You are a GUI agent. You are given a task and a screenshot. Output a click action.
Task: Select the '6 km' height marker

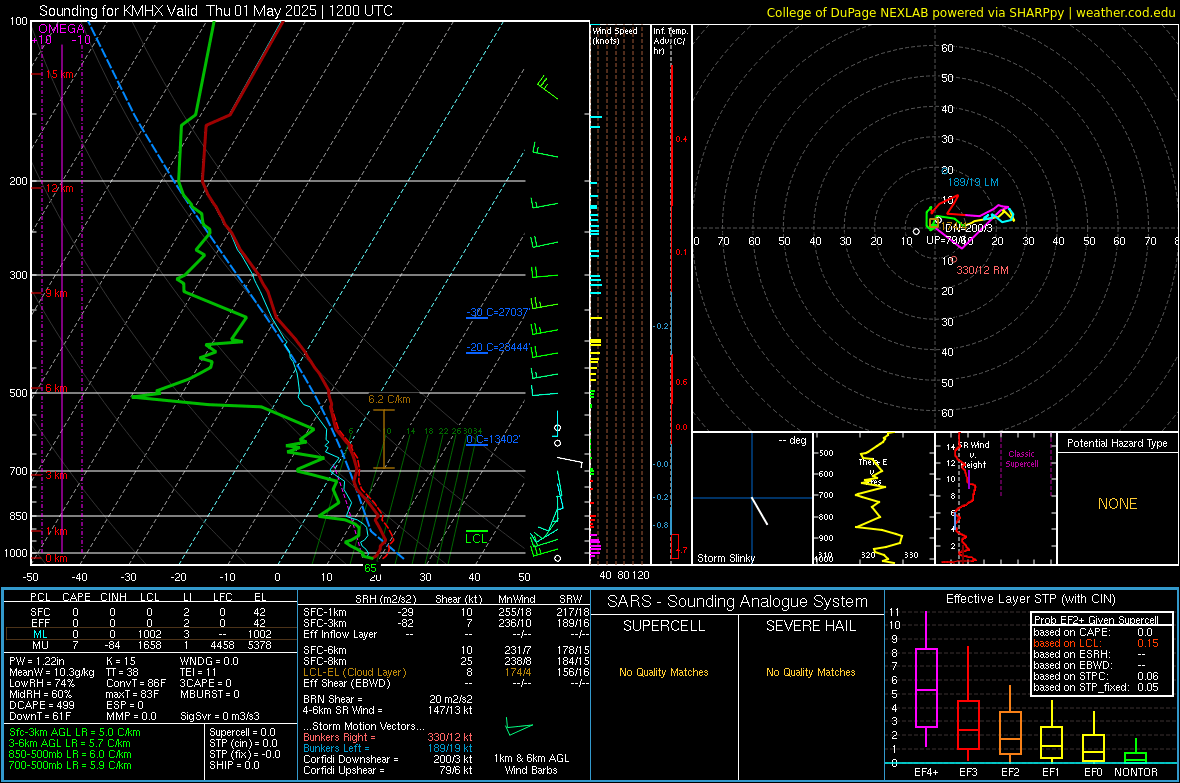click(x=56, y=388)
